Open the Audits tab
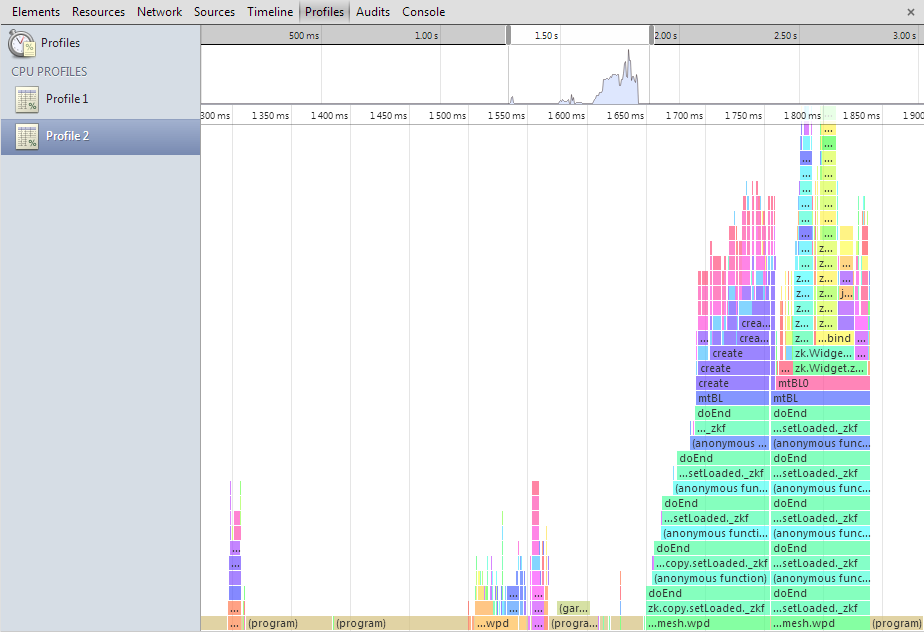 [373, 12]
